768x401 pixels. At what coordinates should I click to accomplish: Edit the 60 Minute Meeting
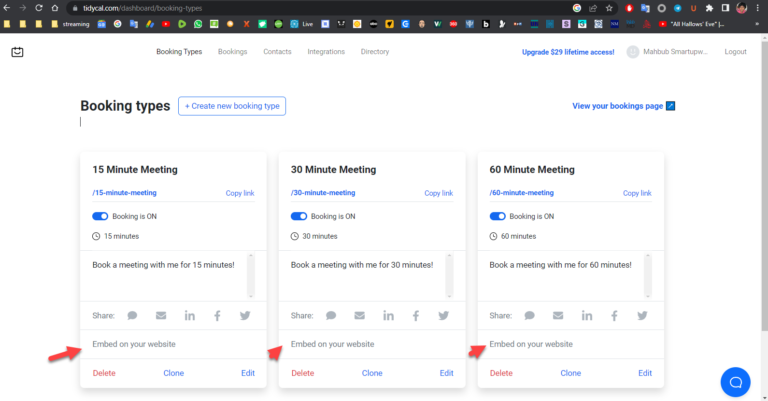pyautogui.click(x=645, y=373)
